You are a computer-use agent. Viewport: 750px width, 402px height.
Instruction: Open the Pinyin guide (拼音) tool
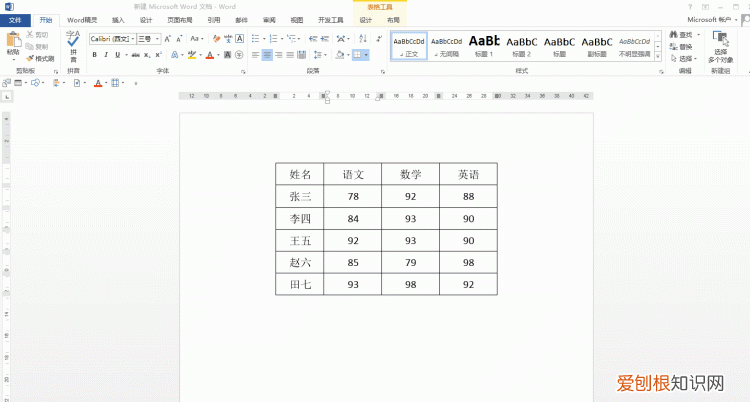pos(73,46)
